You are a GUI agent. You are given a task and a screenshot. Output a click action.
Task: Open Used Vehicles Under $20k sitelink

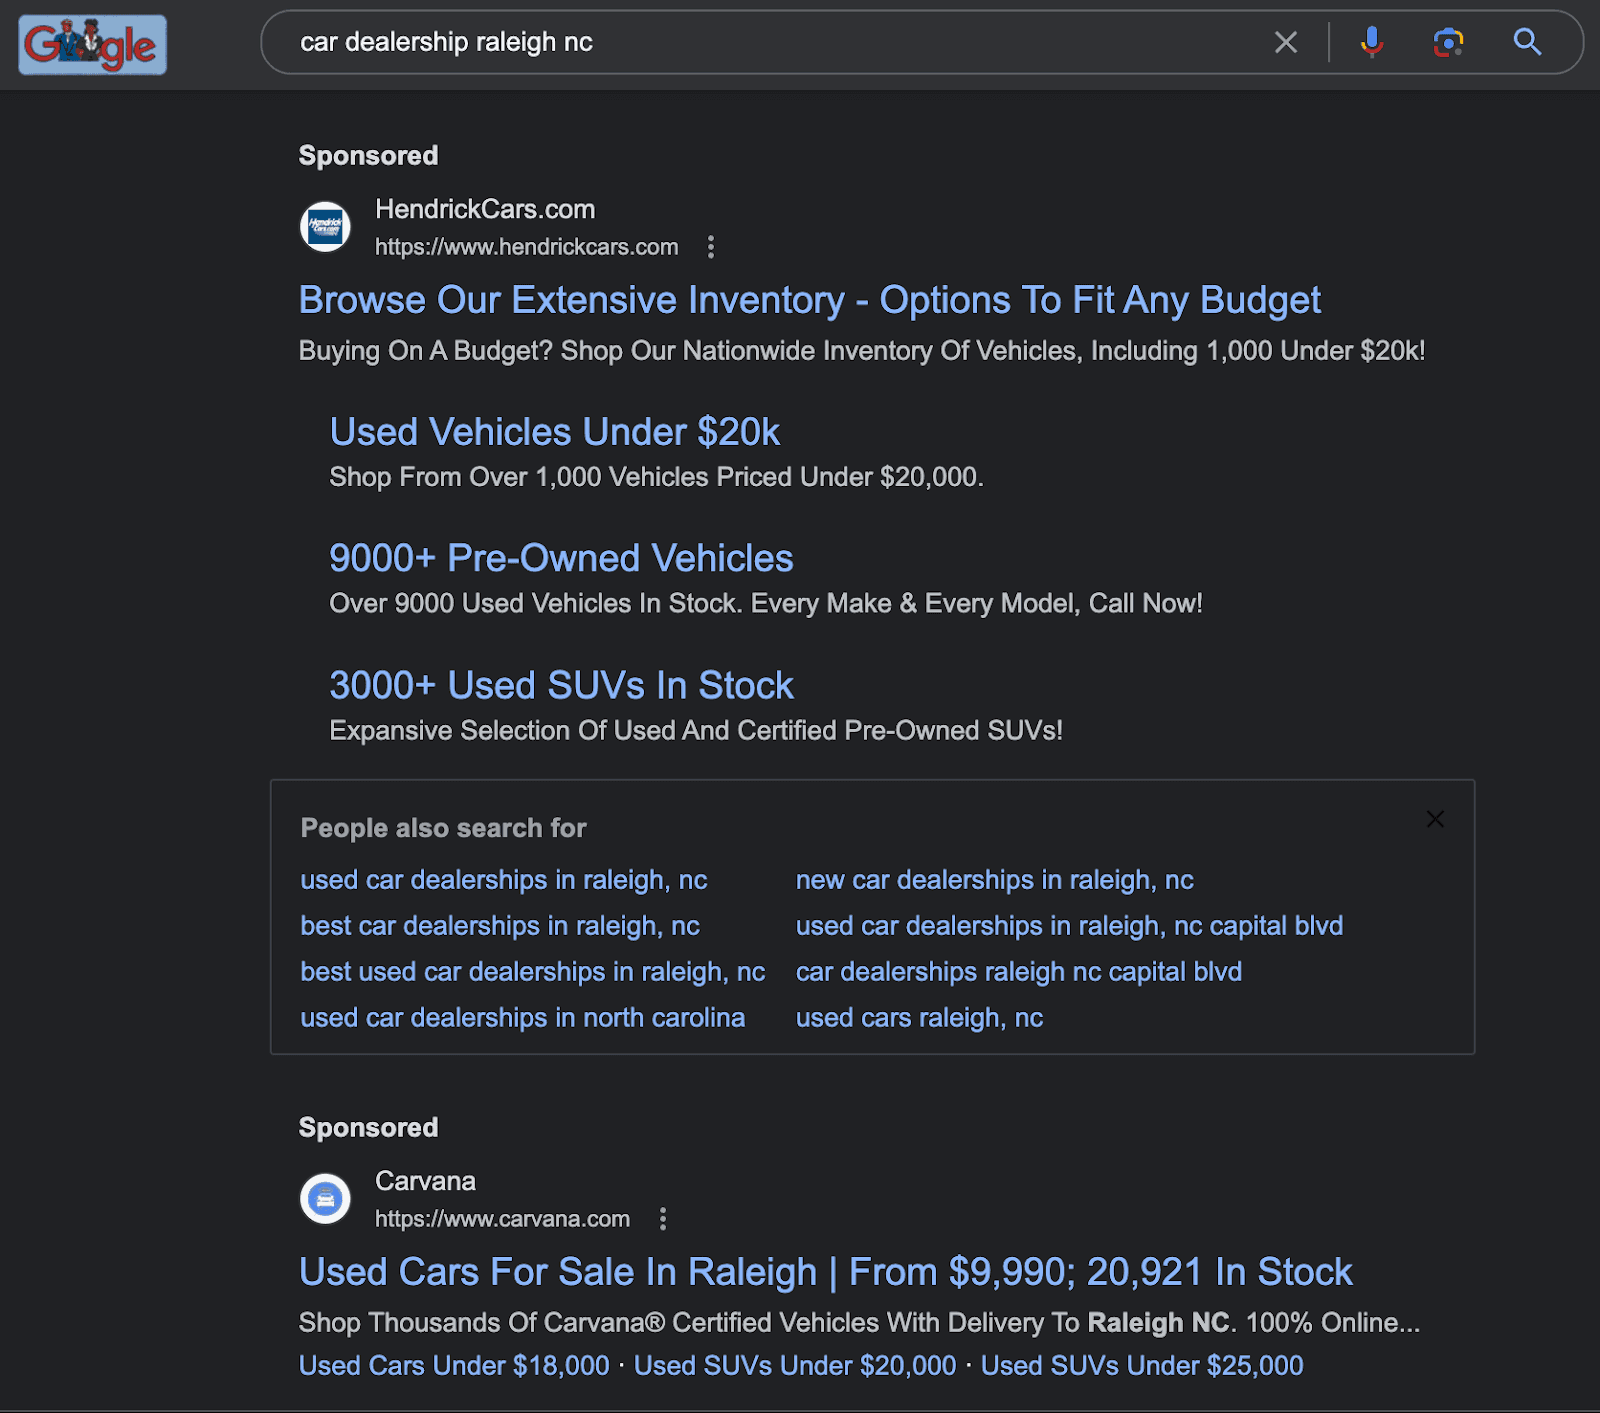coord(554,432)
